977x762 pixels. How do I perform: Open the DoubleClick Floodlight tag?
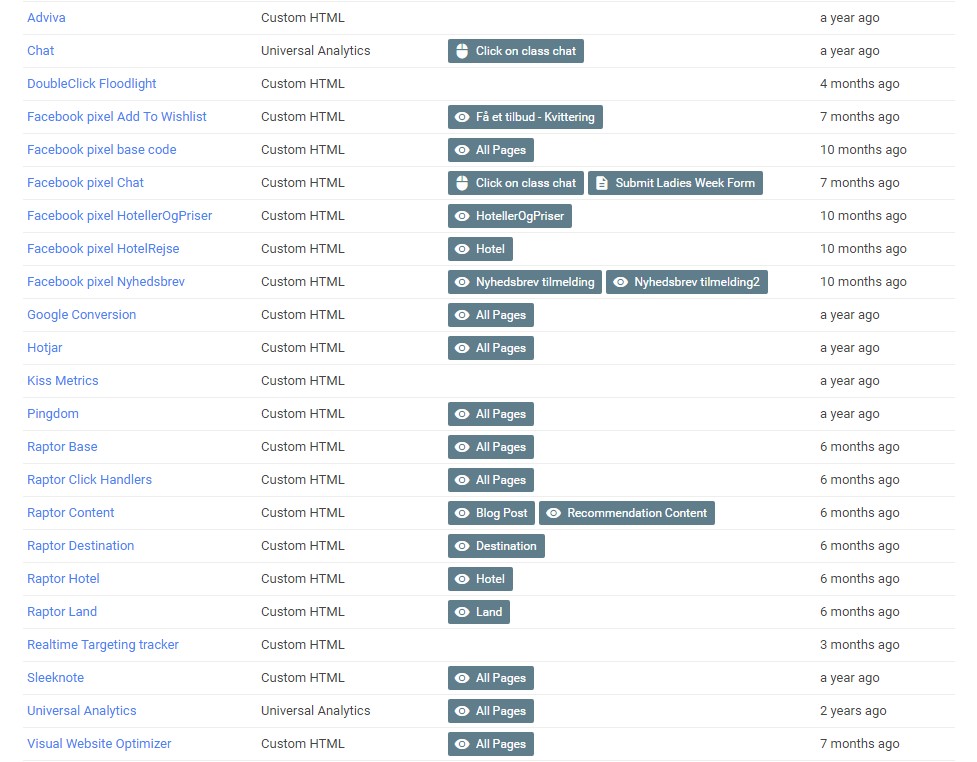coord(91,84)
